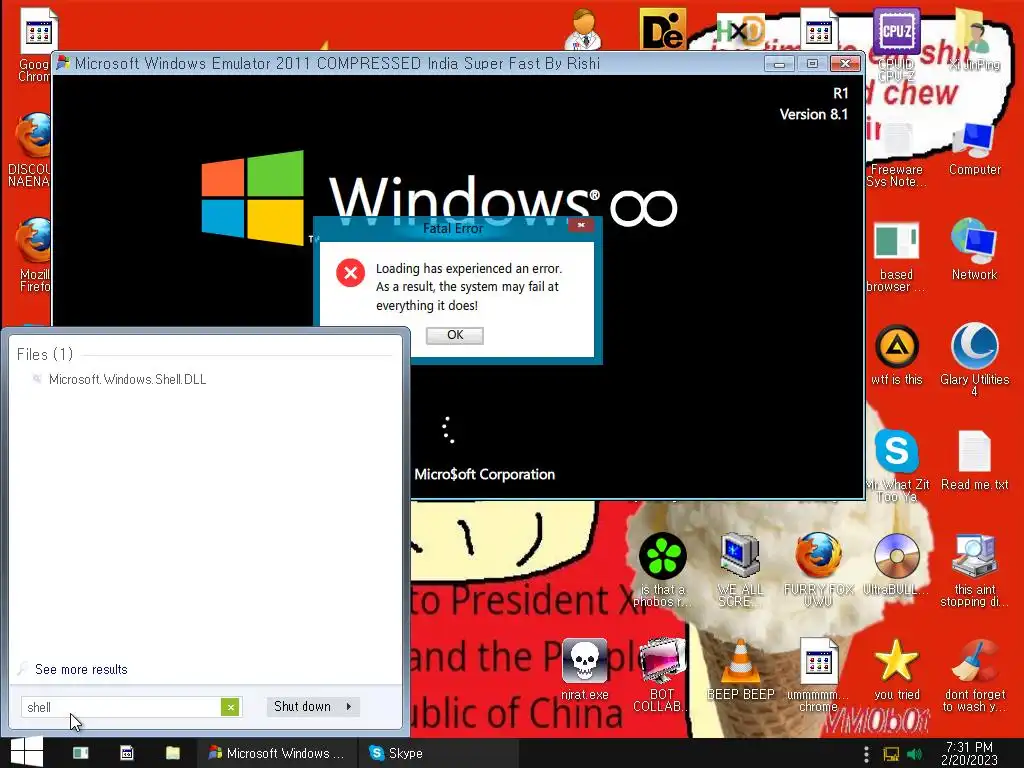Open the CPUID CPU-Z desktop icon
This screenshot has height=768, width=1024.
[x=897, y=44]
